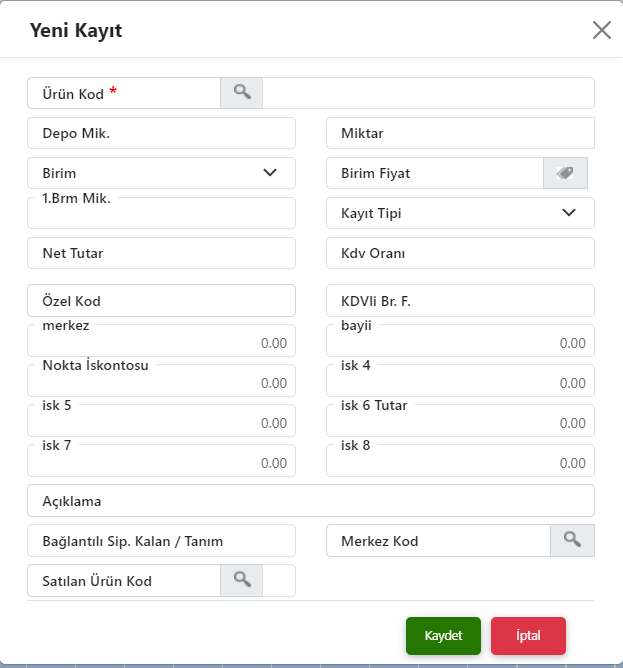Focus the Miktar input field
623x668 pixels.
(460, 133)
